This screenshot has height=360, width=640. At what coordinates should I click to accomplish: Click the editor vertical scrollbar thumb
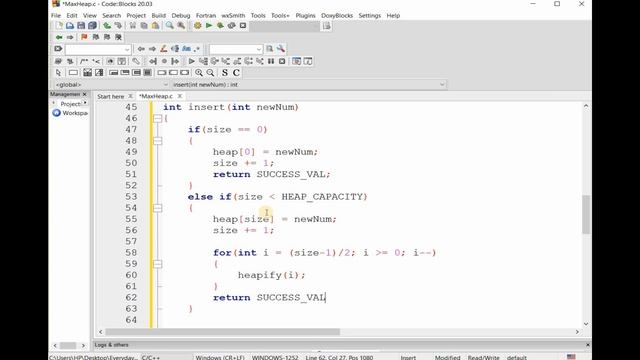(586, 214)
